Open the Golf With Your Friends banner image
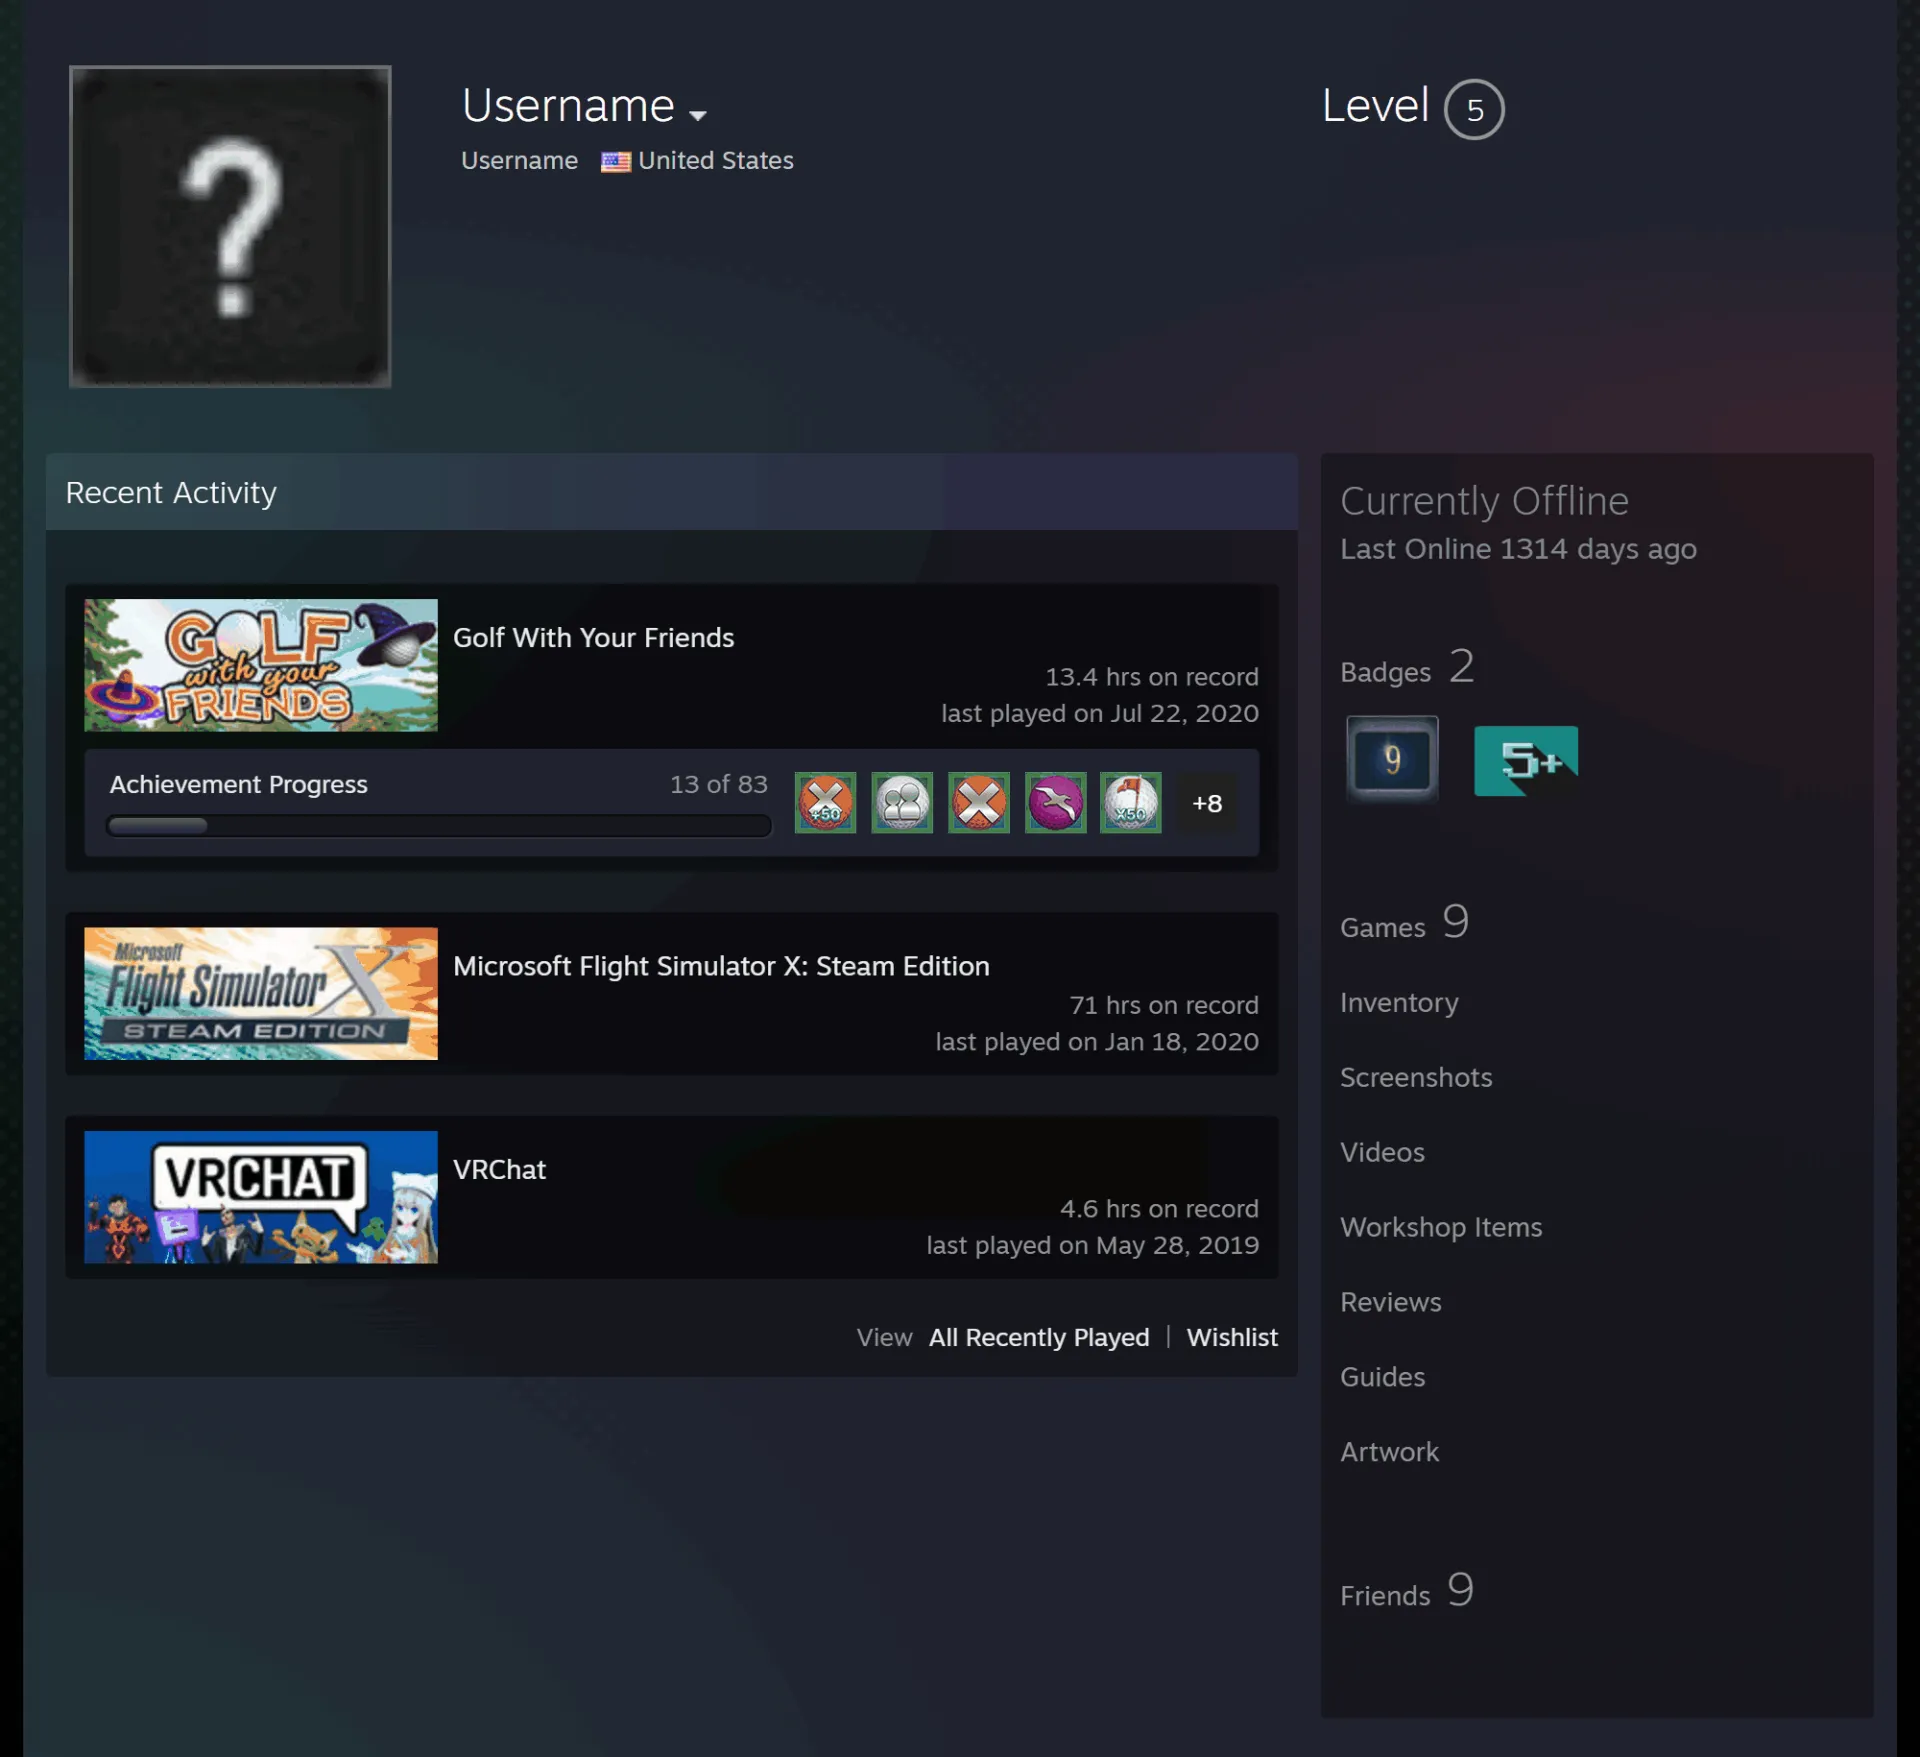The width and height of the screenshot is (1920, 1757). tap(261, 665)
